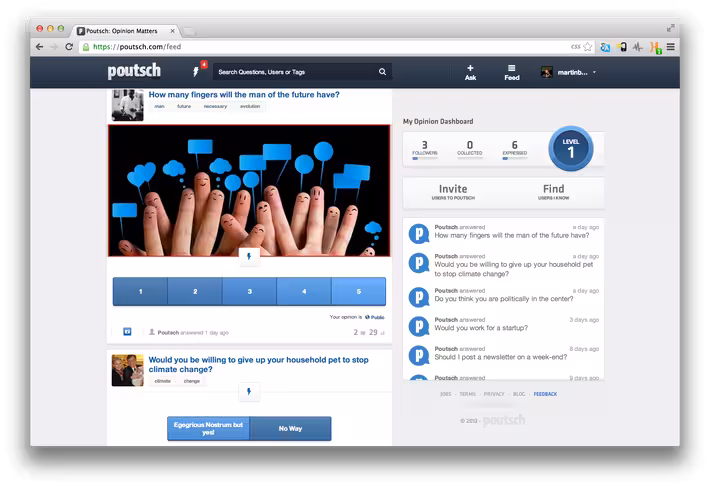Click the Feedback footer link

[545, 394]
